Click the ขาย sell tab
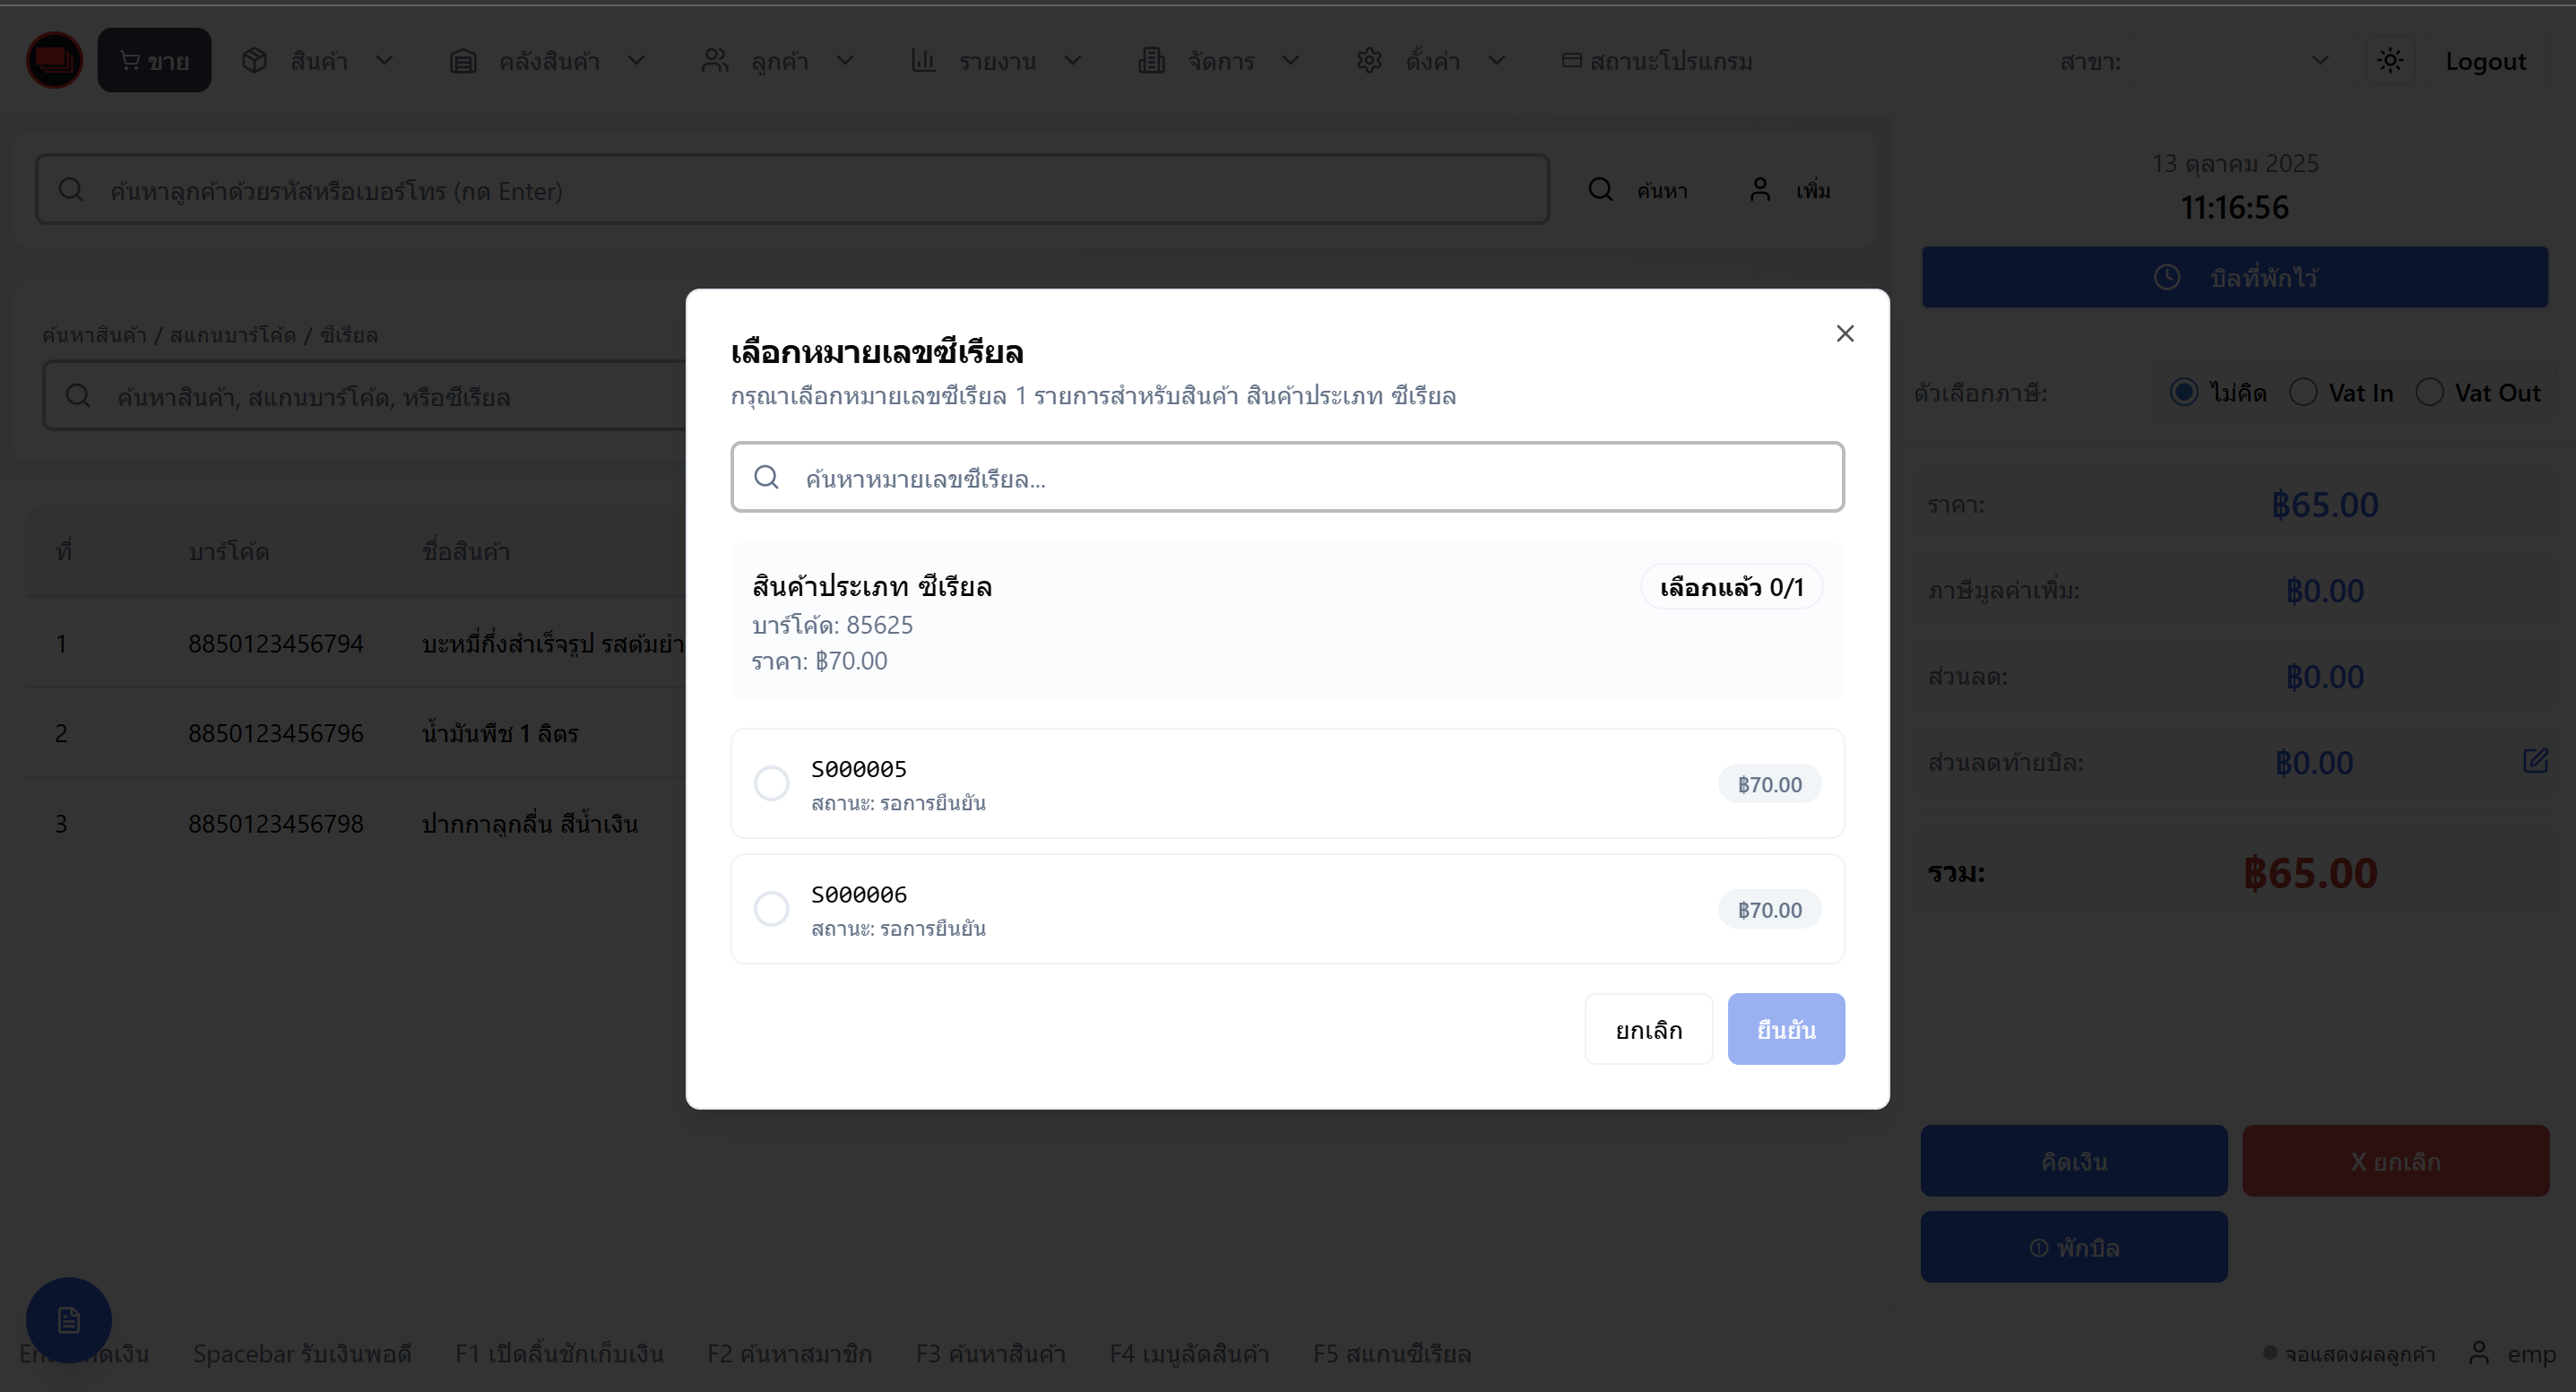The width and height of the screenshot is (2576, 1392). (154, 61)
